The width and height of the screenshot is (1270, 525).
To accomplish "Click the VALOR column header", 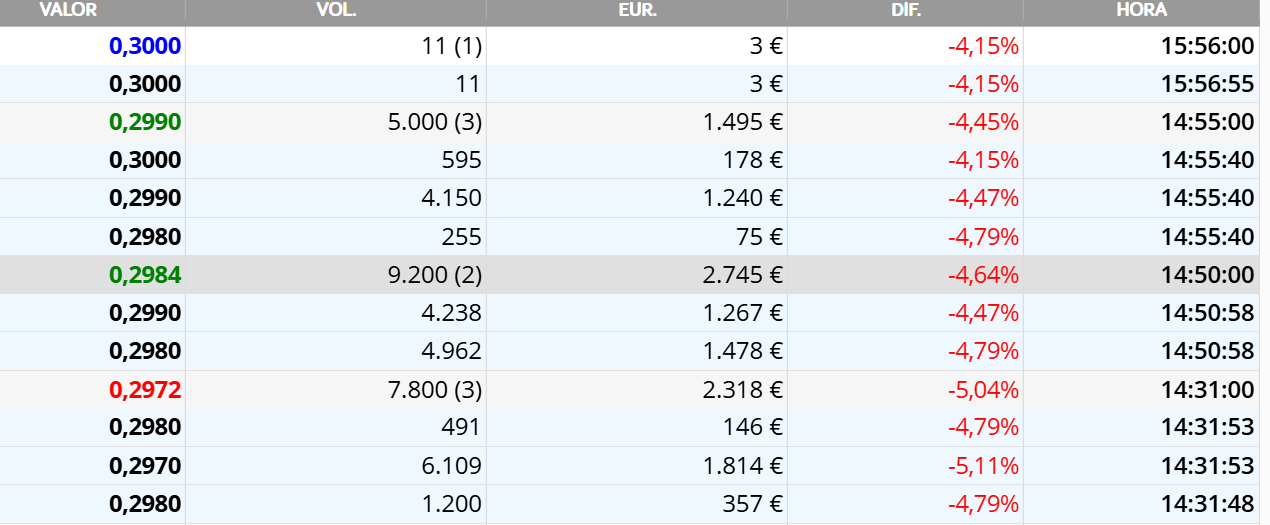I will click(x=68, y=10).
